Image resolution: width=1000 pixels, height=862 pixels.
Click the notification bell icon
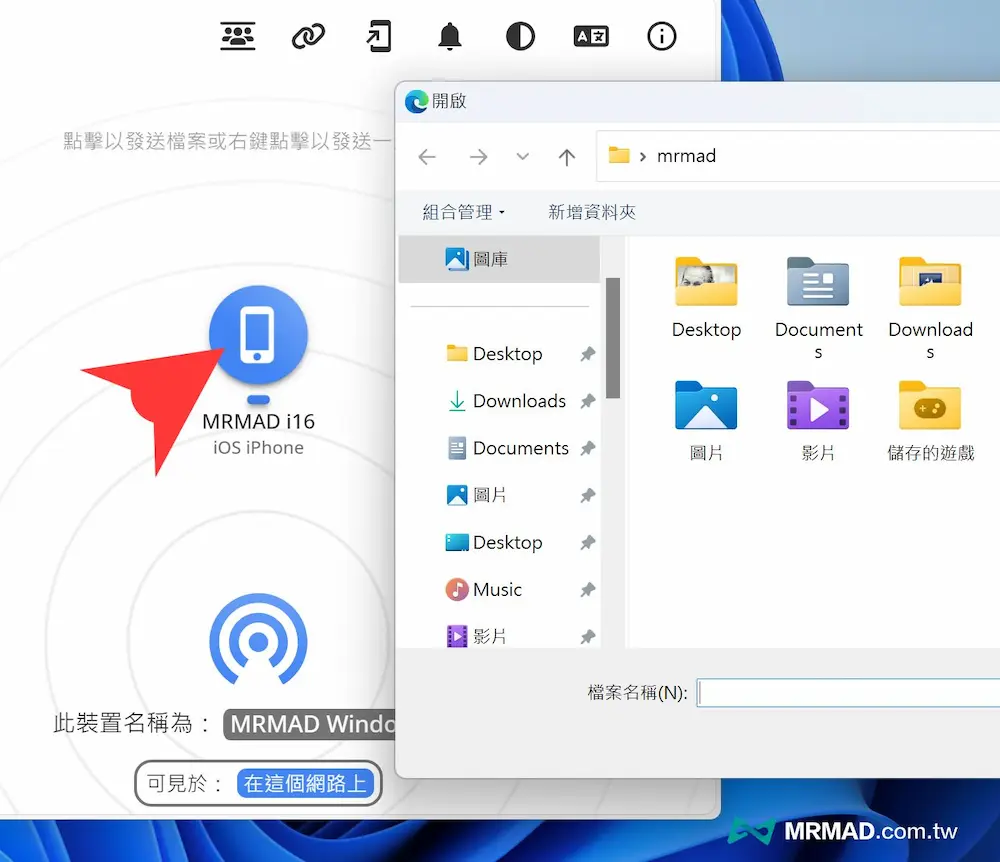[450, 37]
